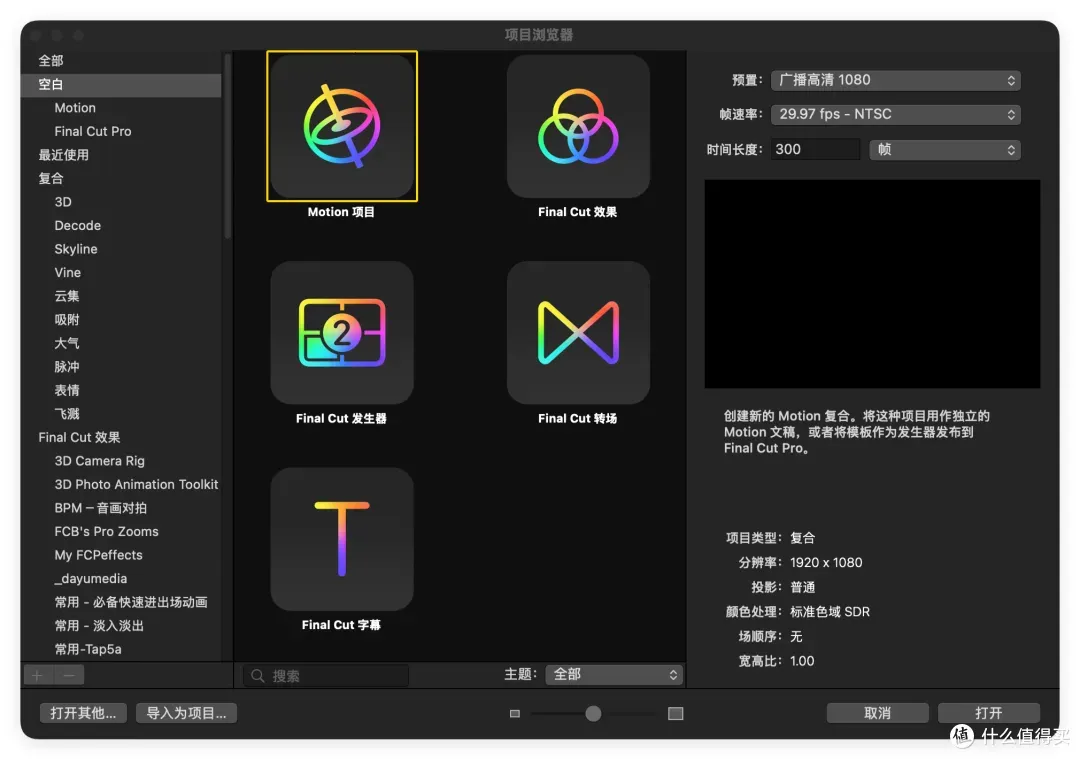Adjust the thumbnail size slider

593,714
